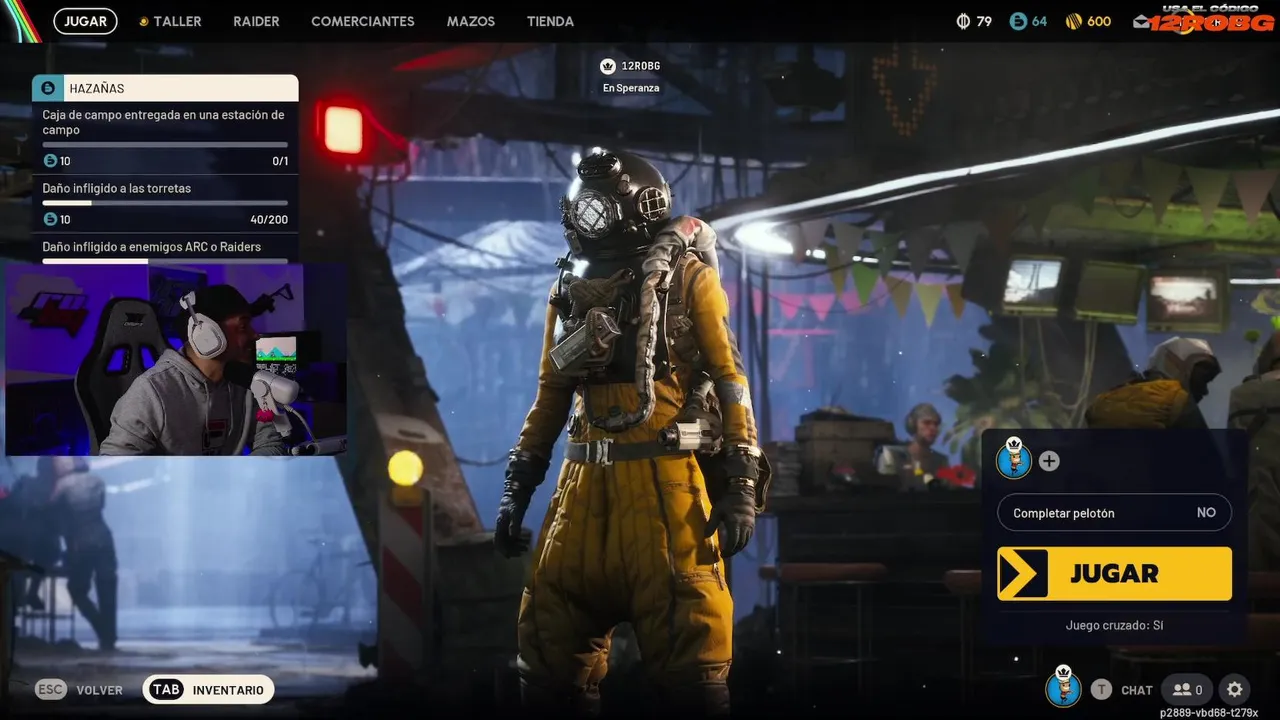The image size is (1280, 720).
Task: Open INVENTARIO with TAB button
Action: [x=208, y=690]
